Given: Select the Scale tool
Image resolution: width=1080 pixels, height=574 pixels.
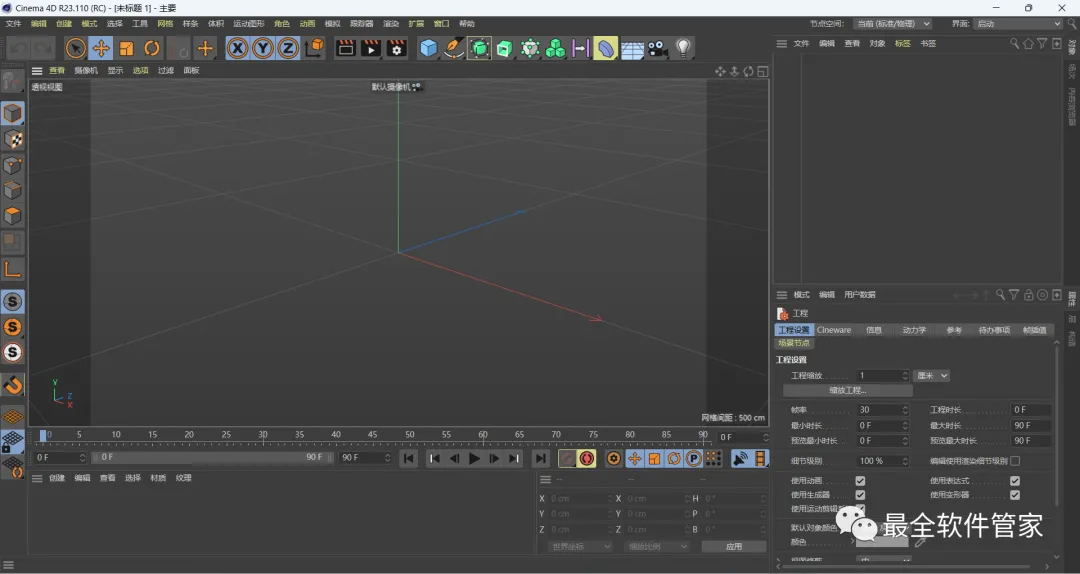Looking at the screenshot, I should 126,48.
